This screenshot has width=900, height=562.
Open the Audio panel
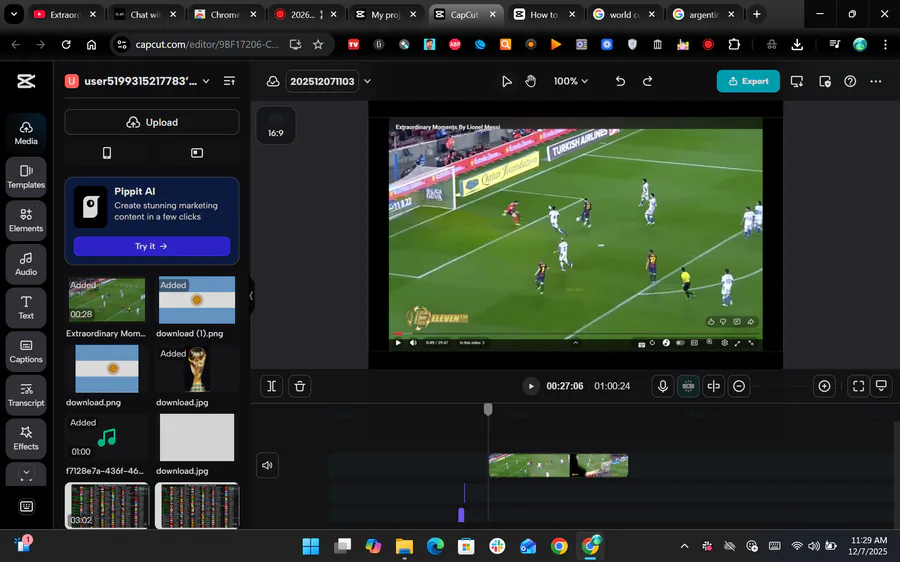click(x=26, y=264)
